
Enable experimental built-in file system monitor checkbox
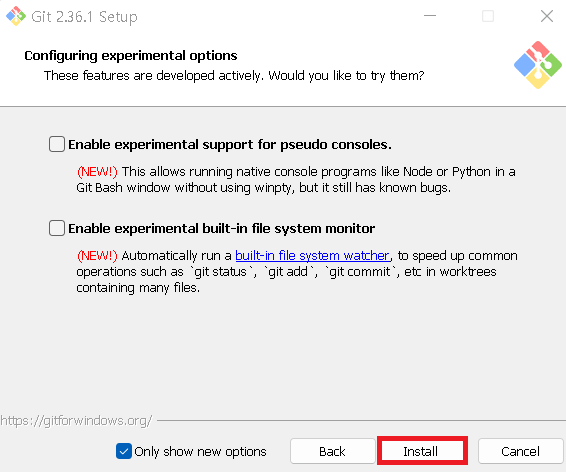tap(57, 228)
